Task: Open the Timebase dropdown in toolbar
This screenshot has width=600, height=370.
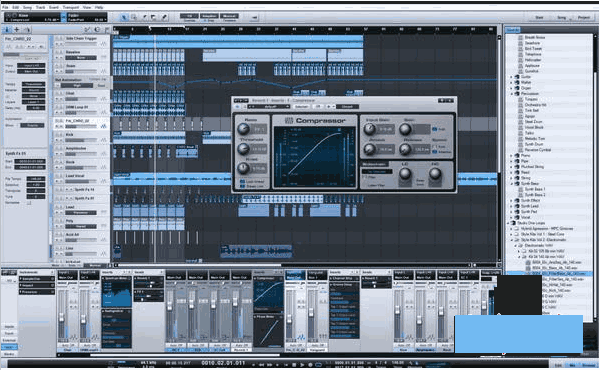Action: 230,16
